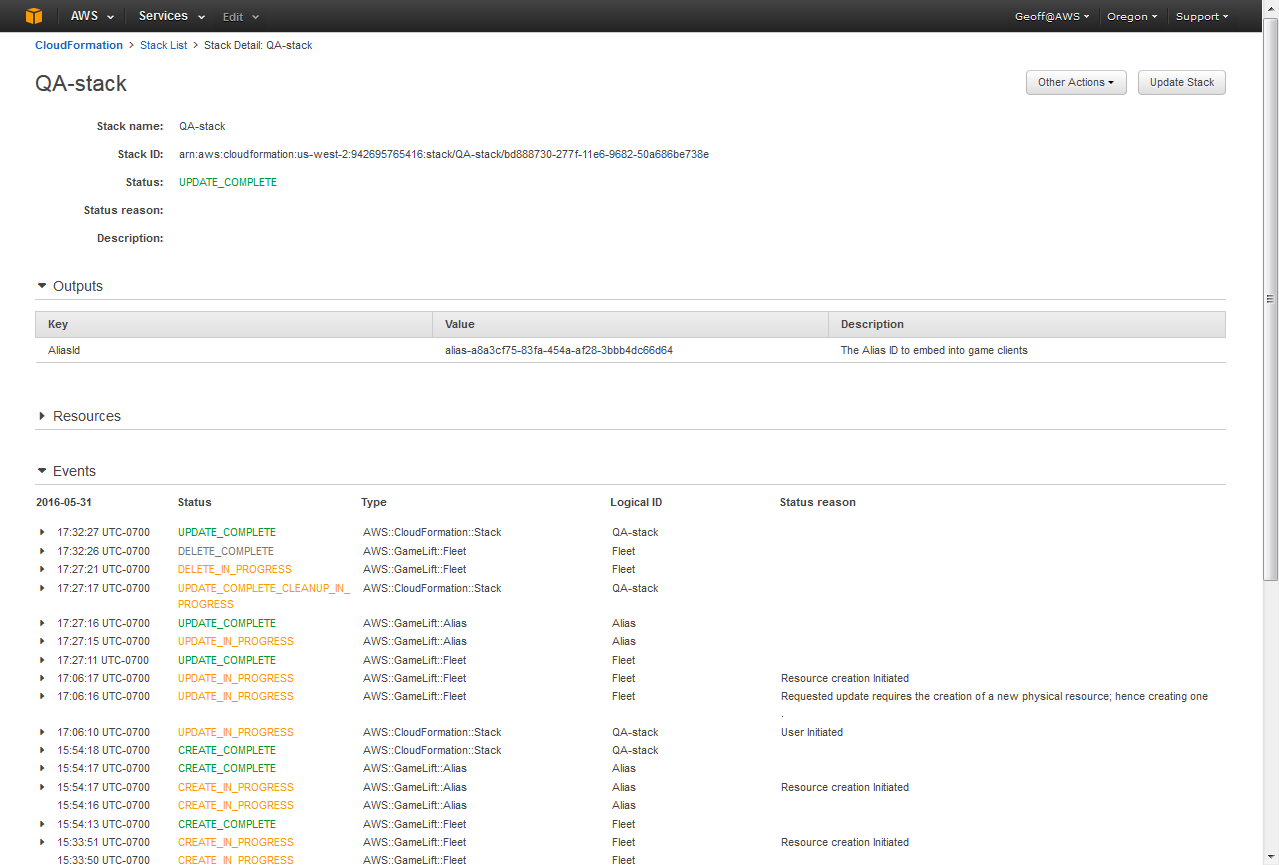
Task: Open the Edit menu in top bar
Action: coord(240,17)
